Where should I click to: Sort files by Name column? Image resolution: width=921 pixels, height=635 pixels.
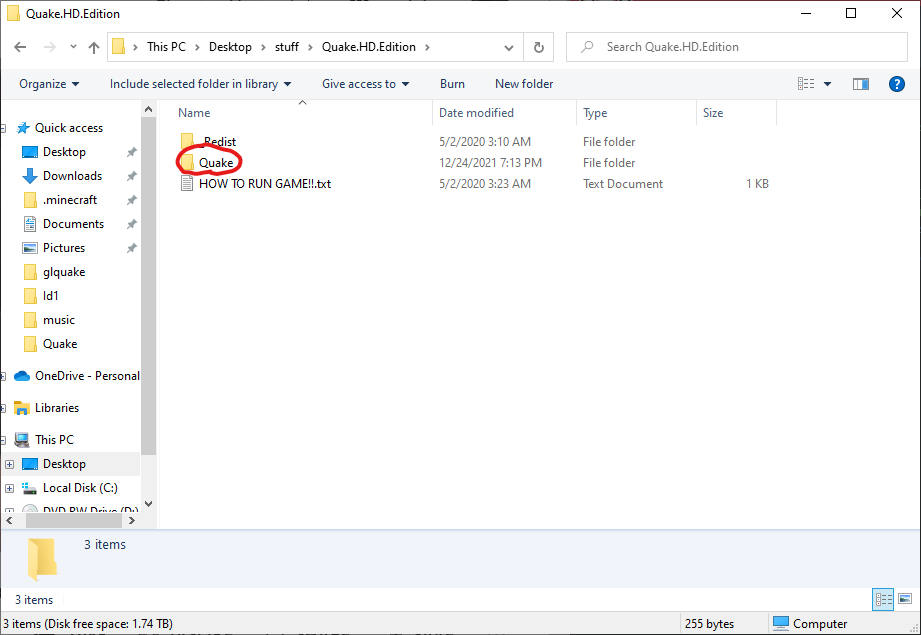coord(194,113)
